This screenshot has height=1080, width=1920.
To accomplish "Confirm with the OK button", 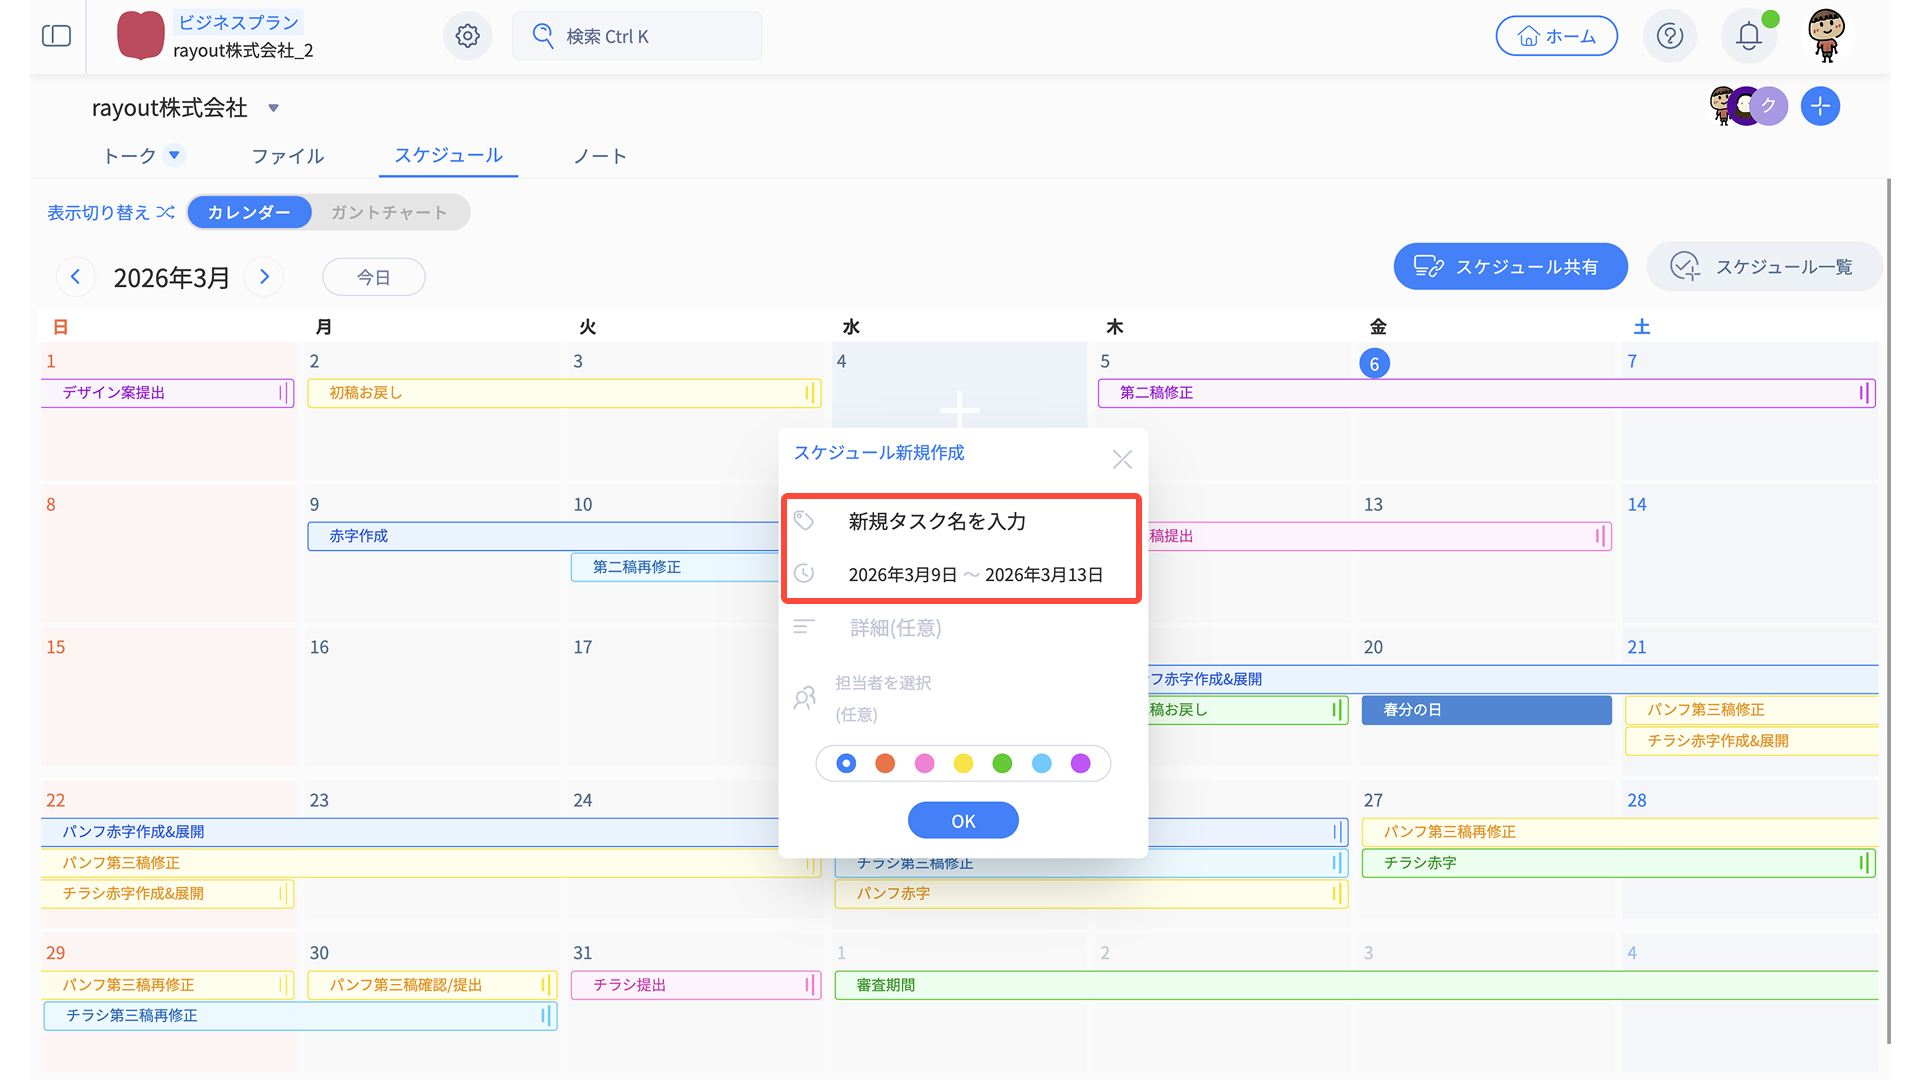I will click(962, 821).
